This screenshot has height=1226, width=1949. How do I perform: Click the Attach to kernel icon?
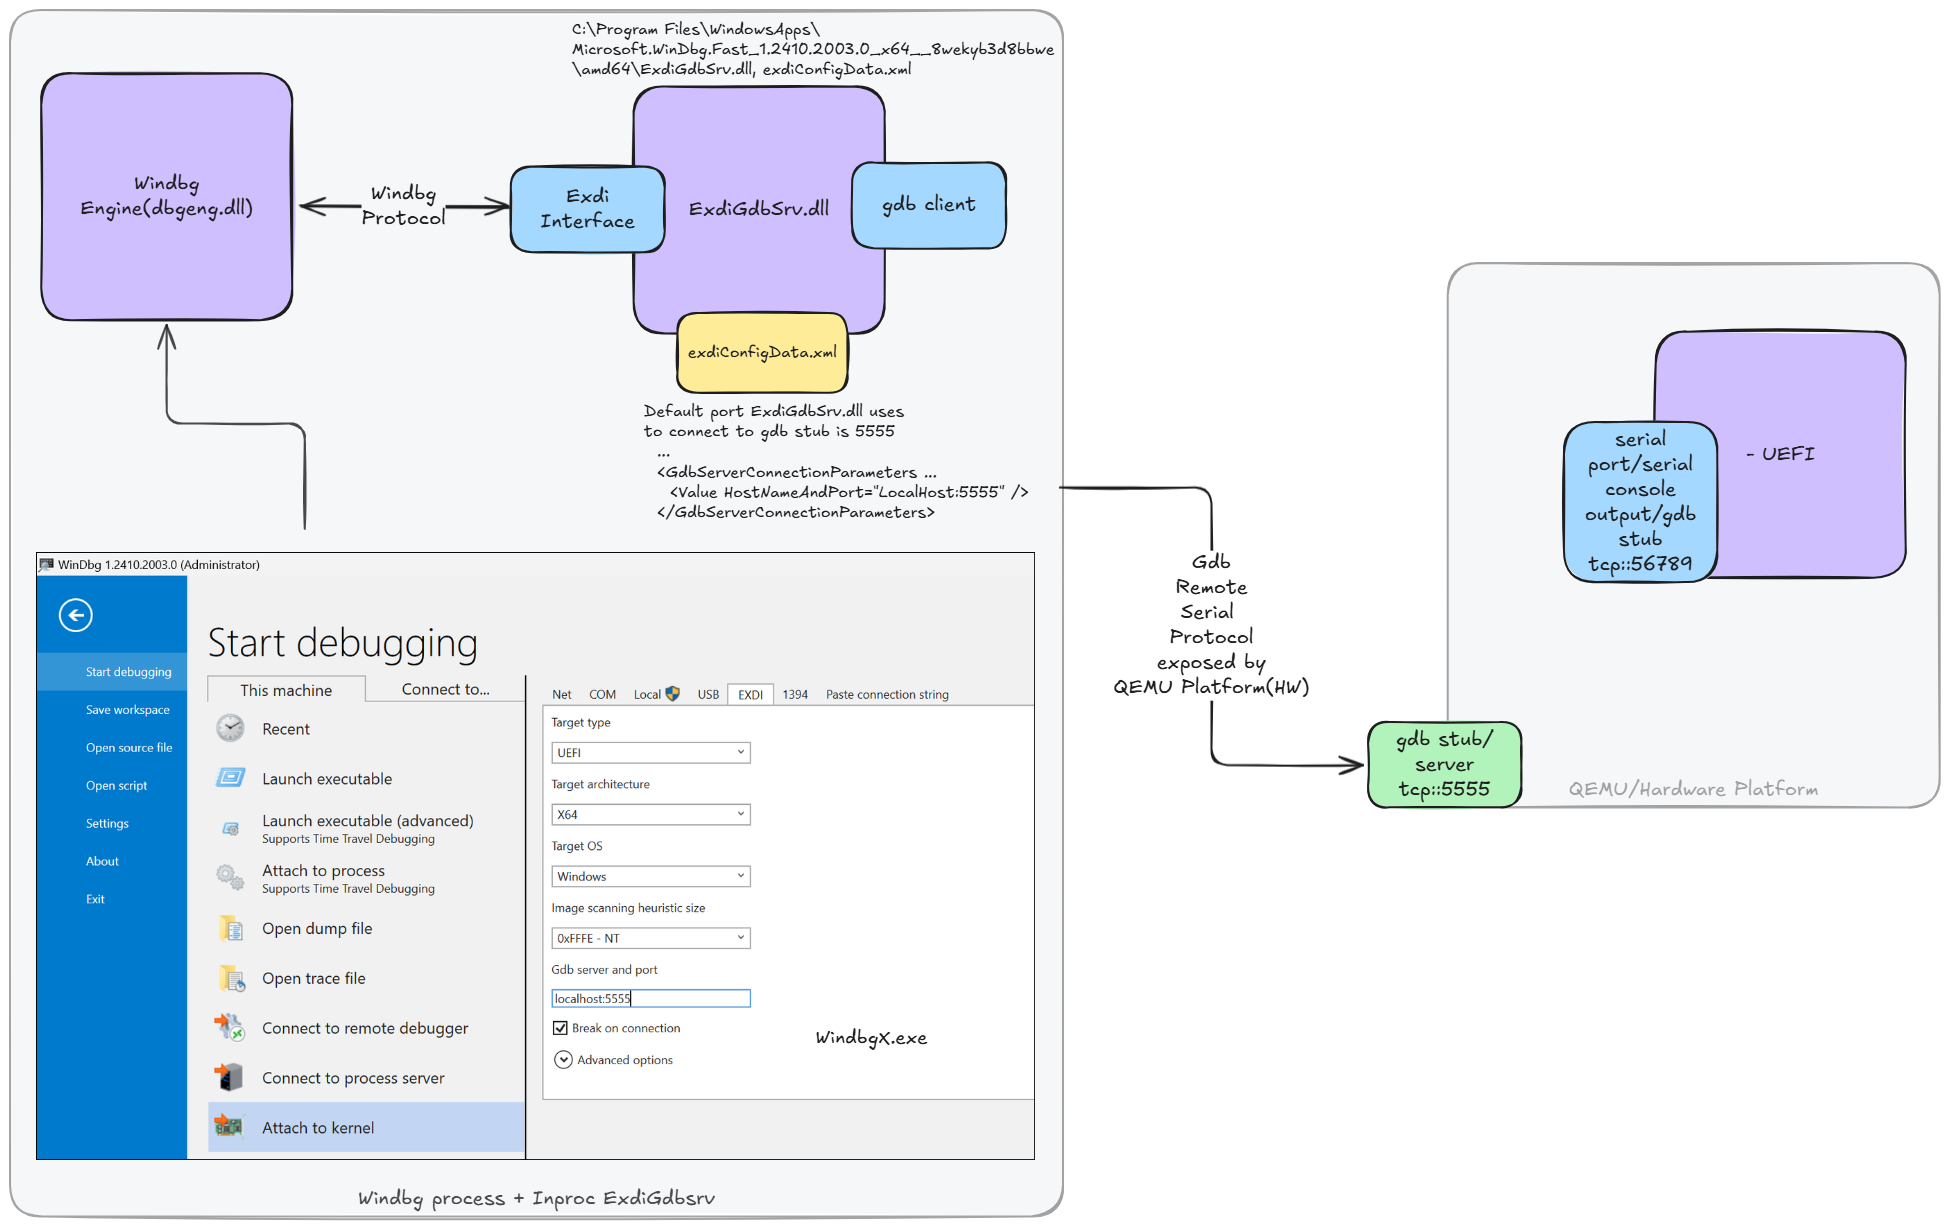229,1127
